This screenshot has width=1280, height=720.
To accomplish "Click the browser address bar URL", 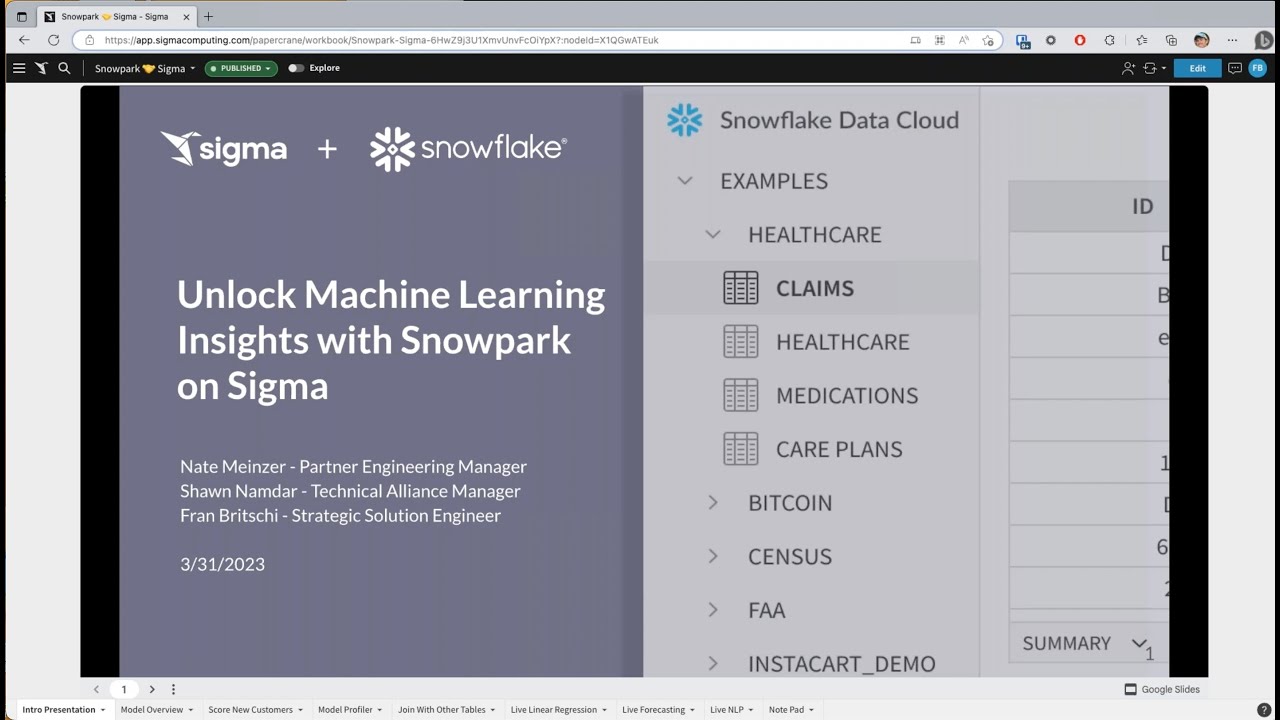I will point(381,40).
